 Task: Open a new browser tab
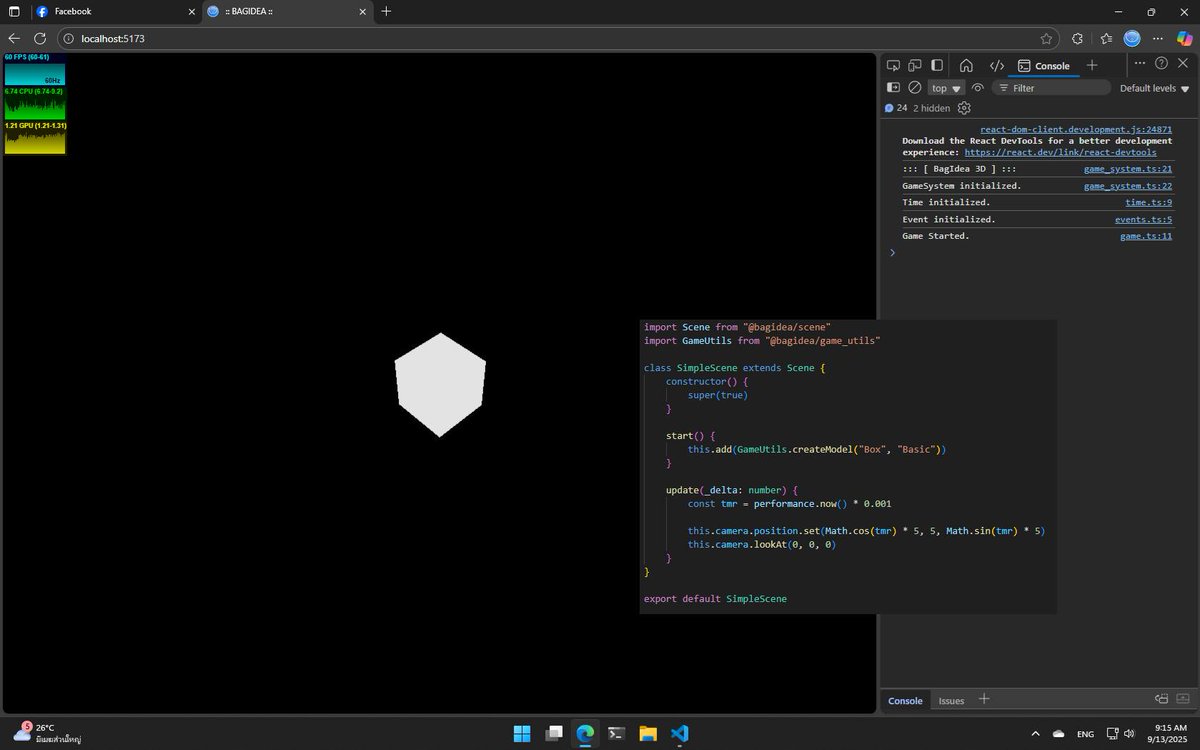tap(386, 11)
